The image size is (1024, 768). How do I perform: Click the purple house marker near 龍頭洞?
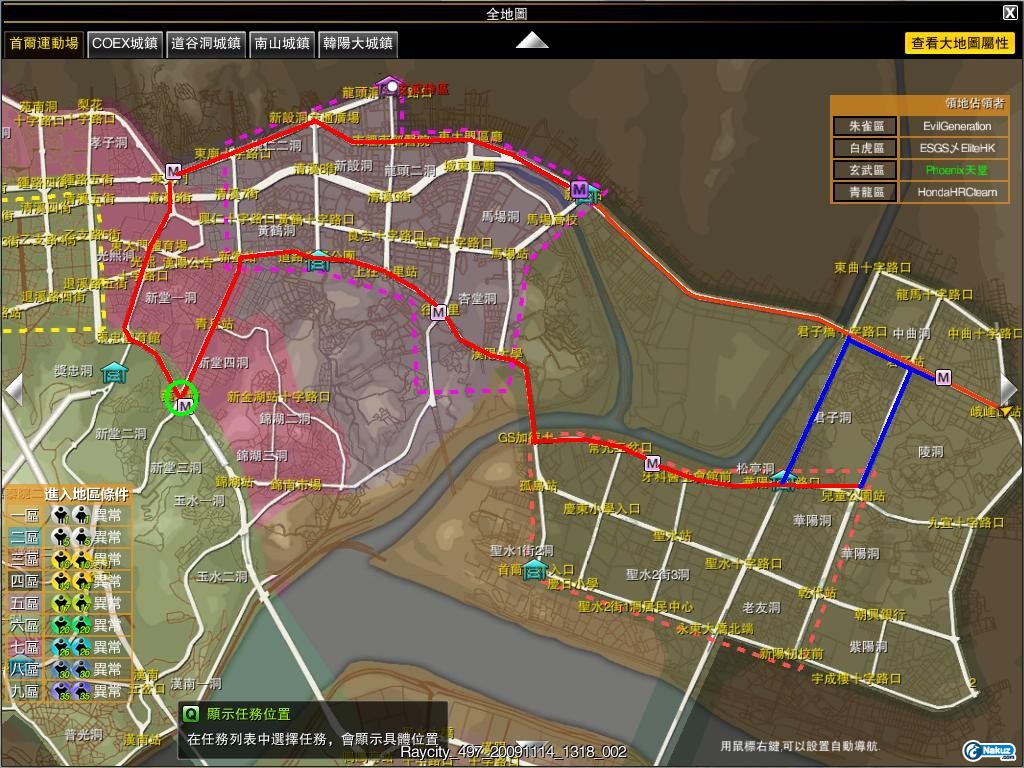tap(391, 86)
